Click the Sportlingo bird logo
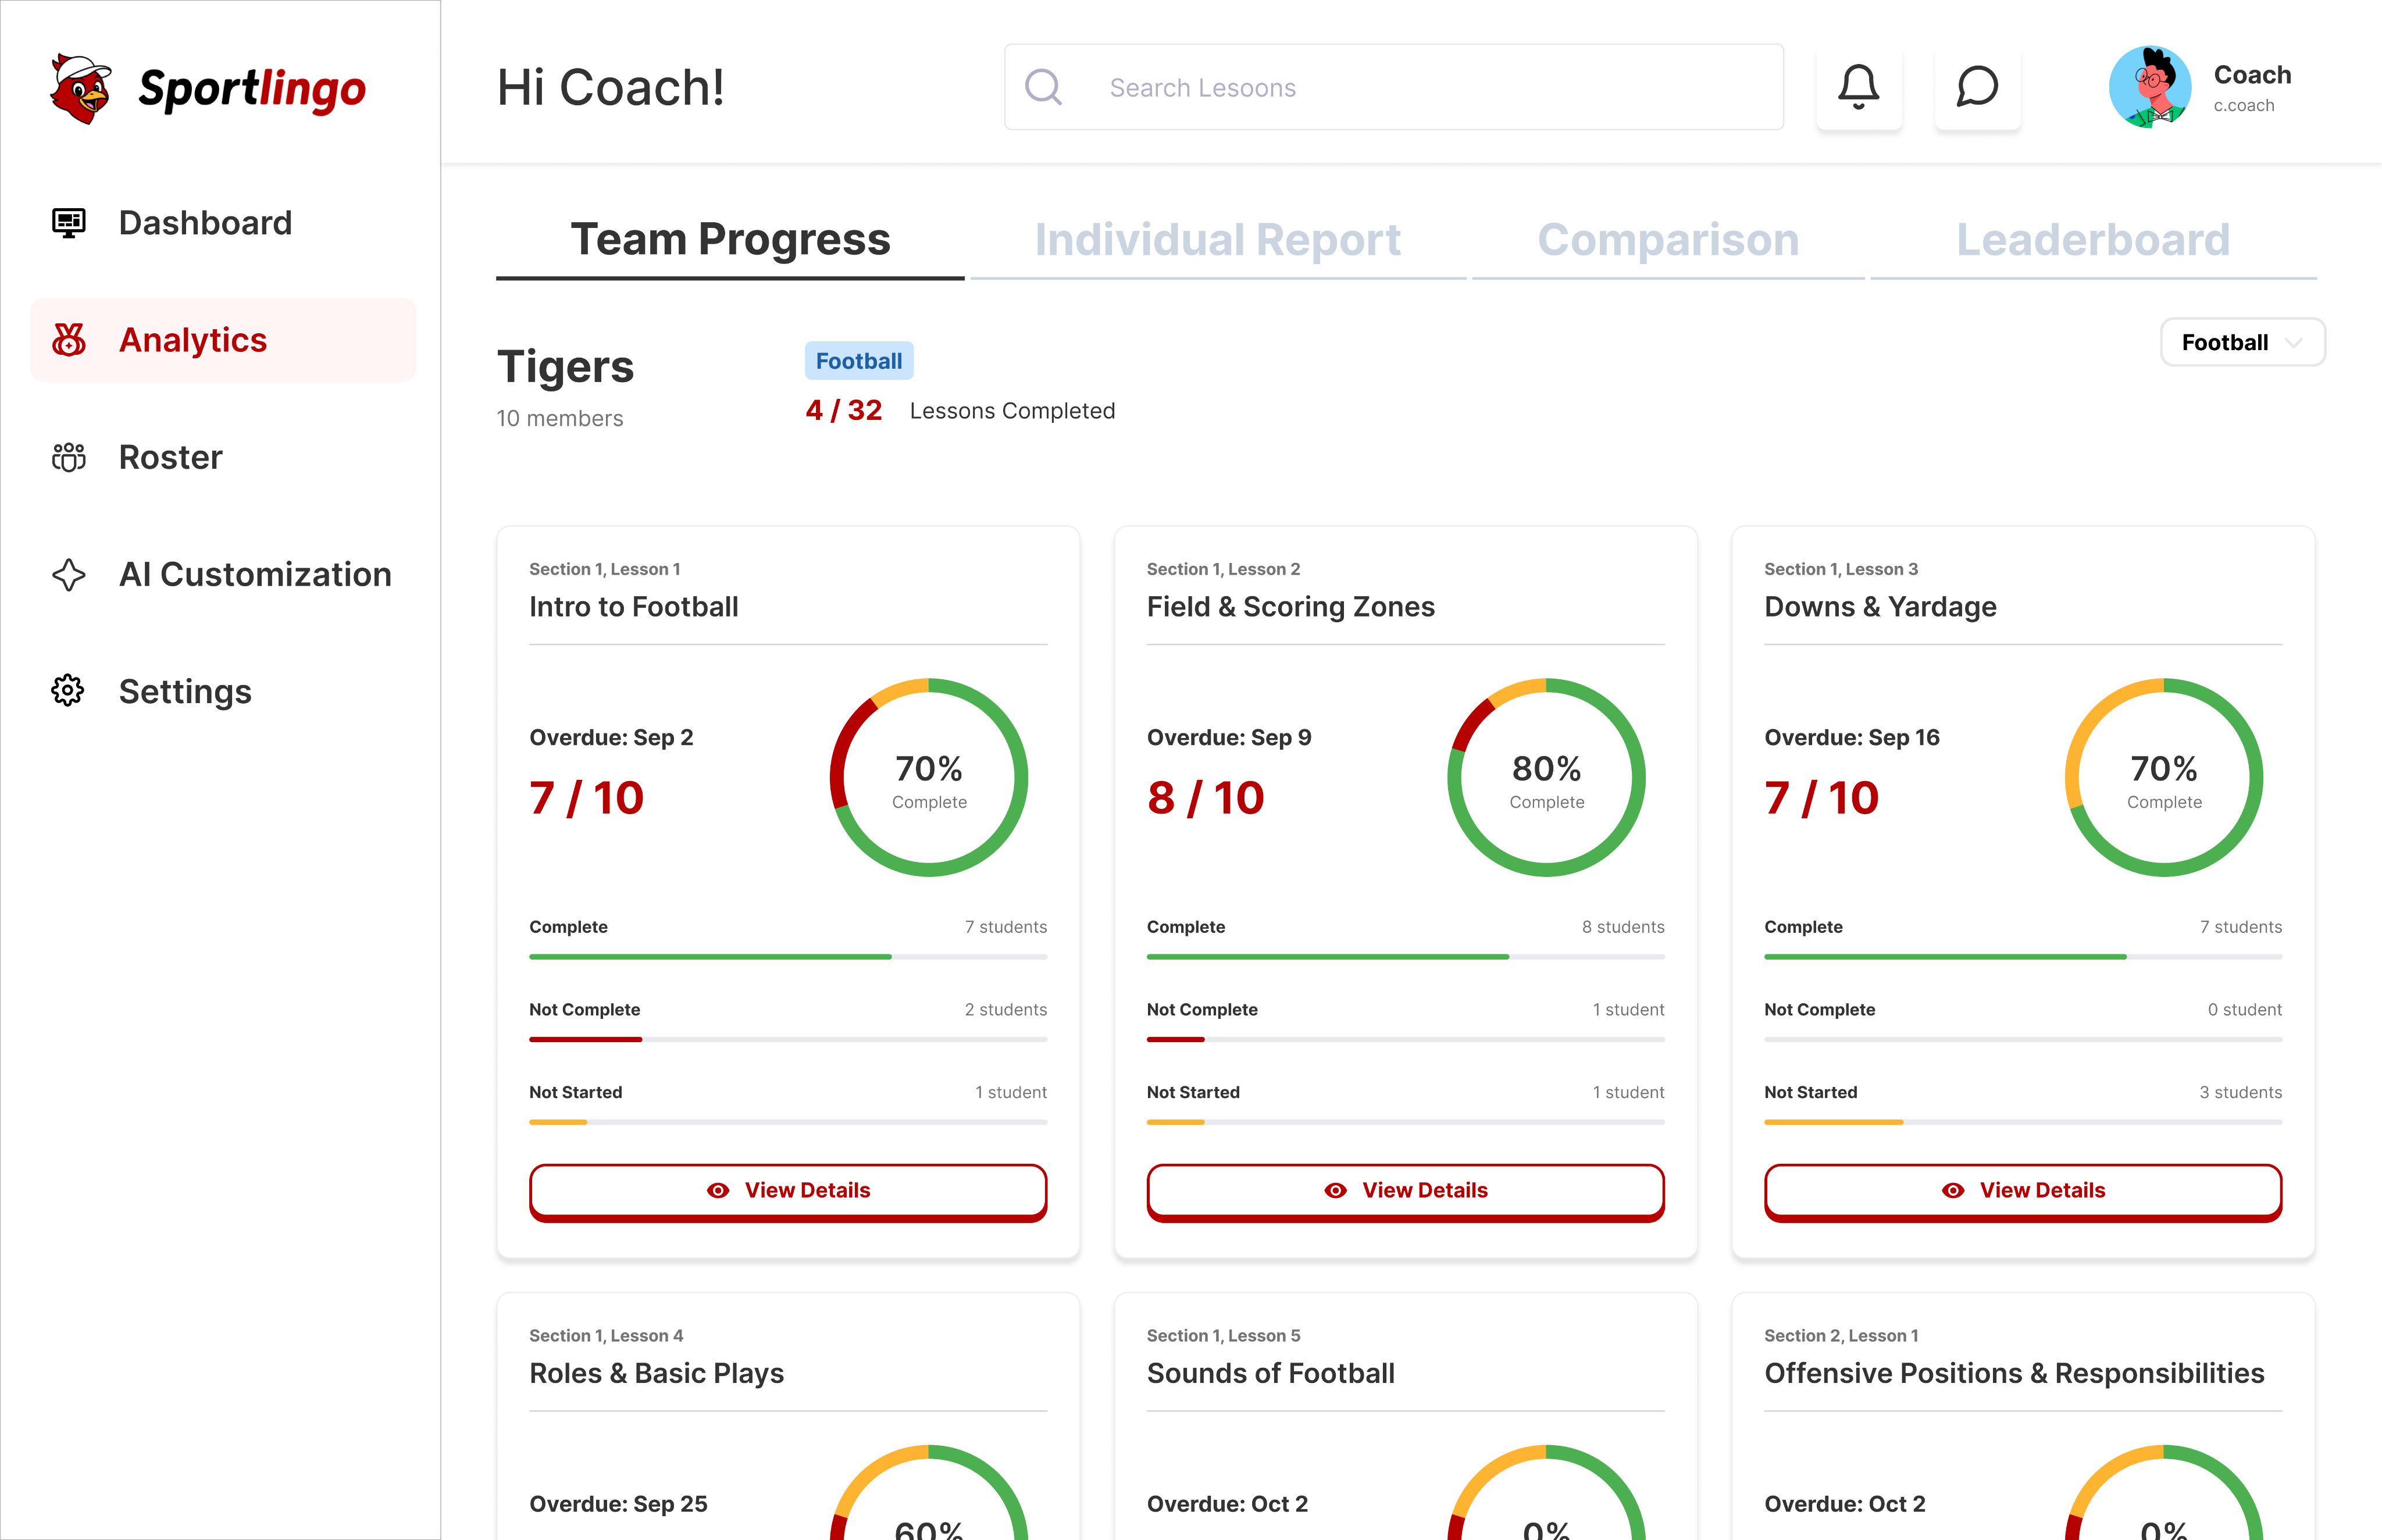The height and width of the screenshot is (1540, 2382). pos(80,89)
